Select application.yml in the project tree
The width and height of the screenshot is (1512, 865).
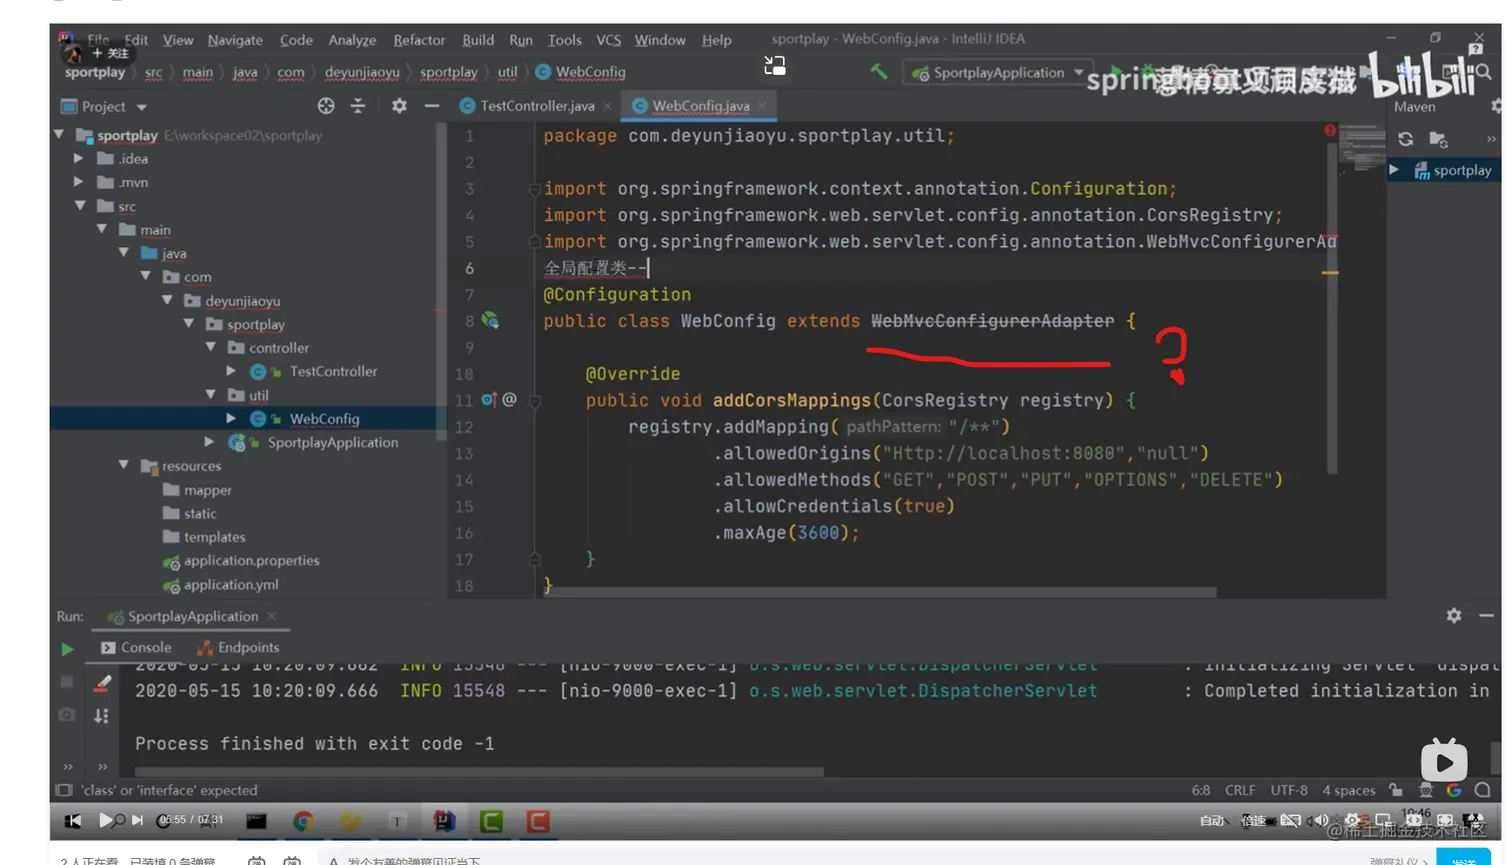click(230, 585)
